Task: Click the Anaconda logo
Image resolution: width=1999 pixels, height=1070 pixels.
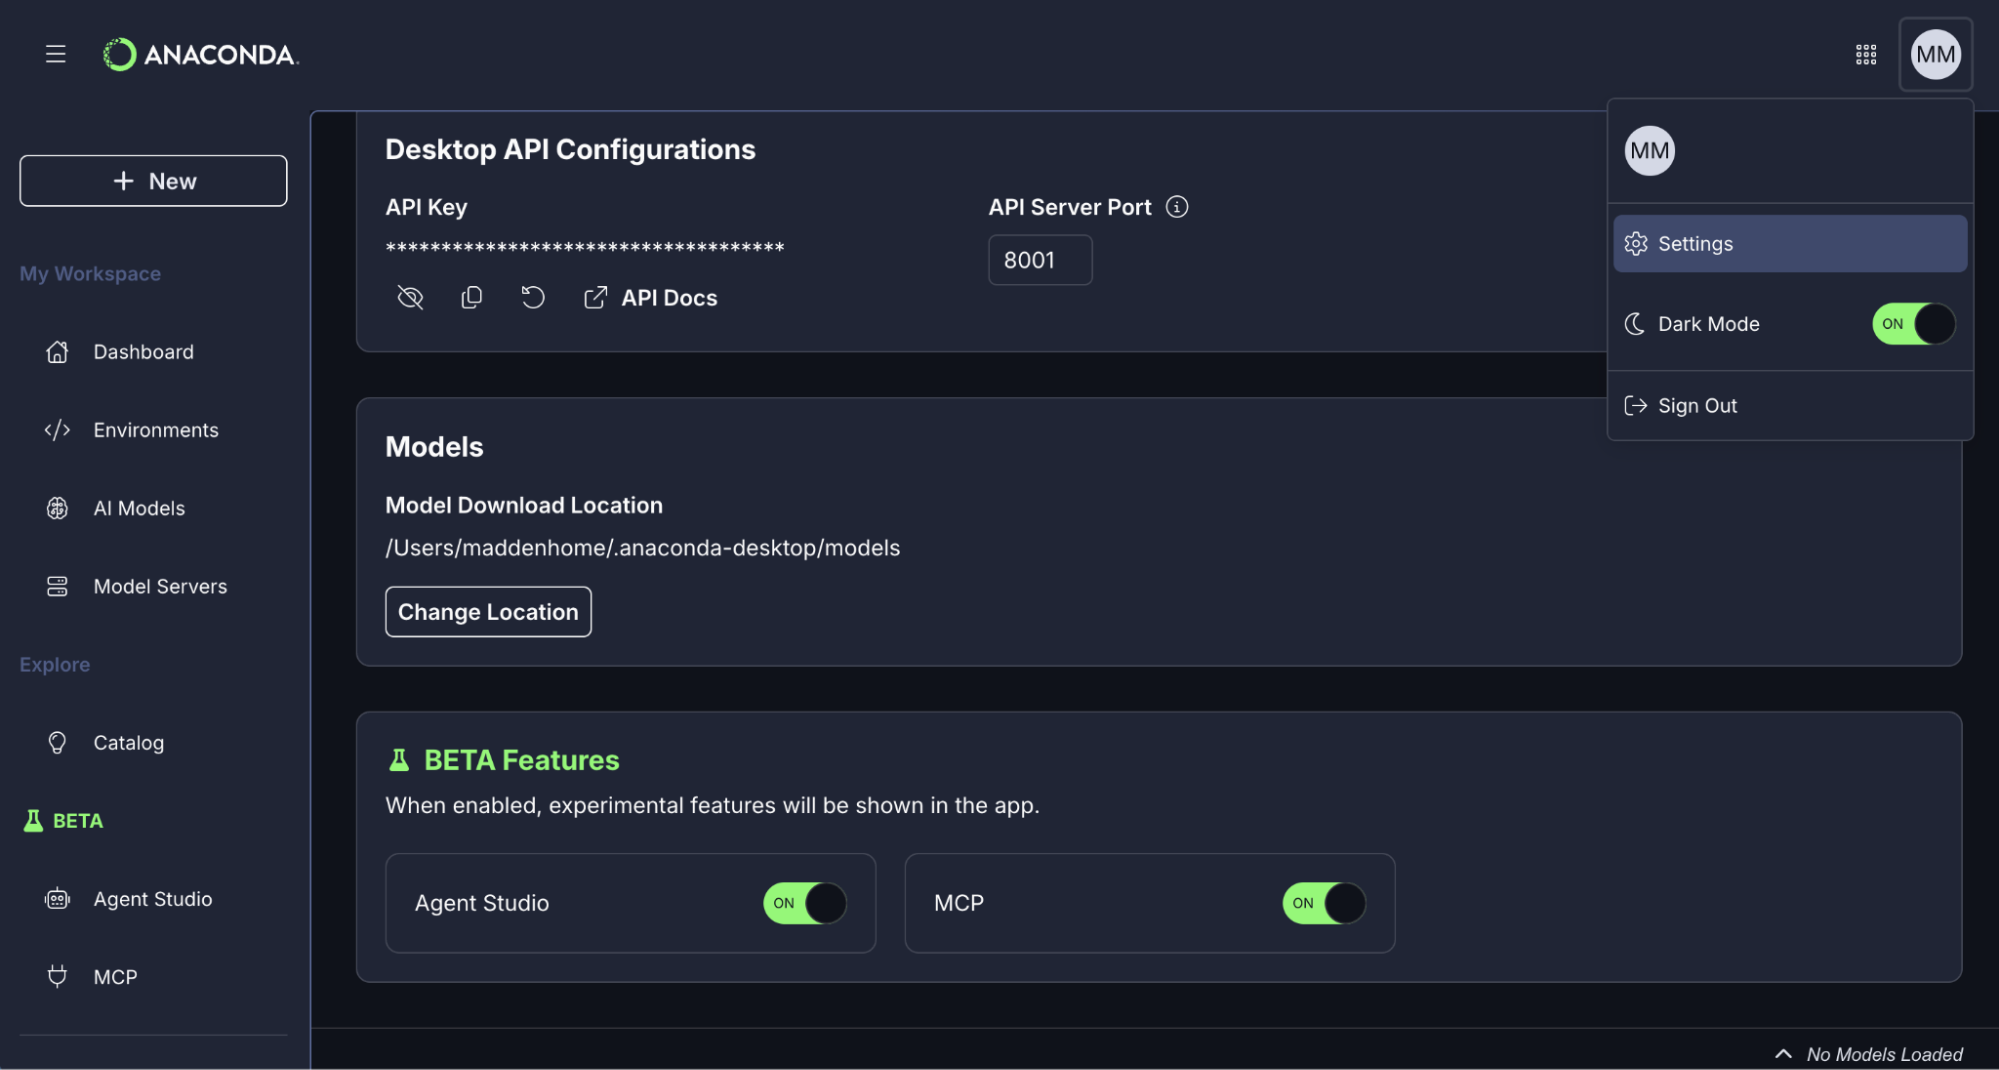Action: pos(201,54)
